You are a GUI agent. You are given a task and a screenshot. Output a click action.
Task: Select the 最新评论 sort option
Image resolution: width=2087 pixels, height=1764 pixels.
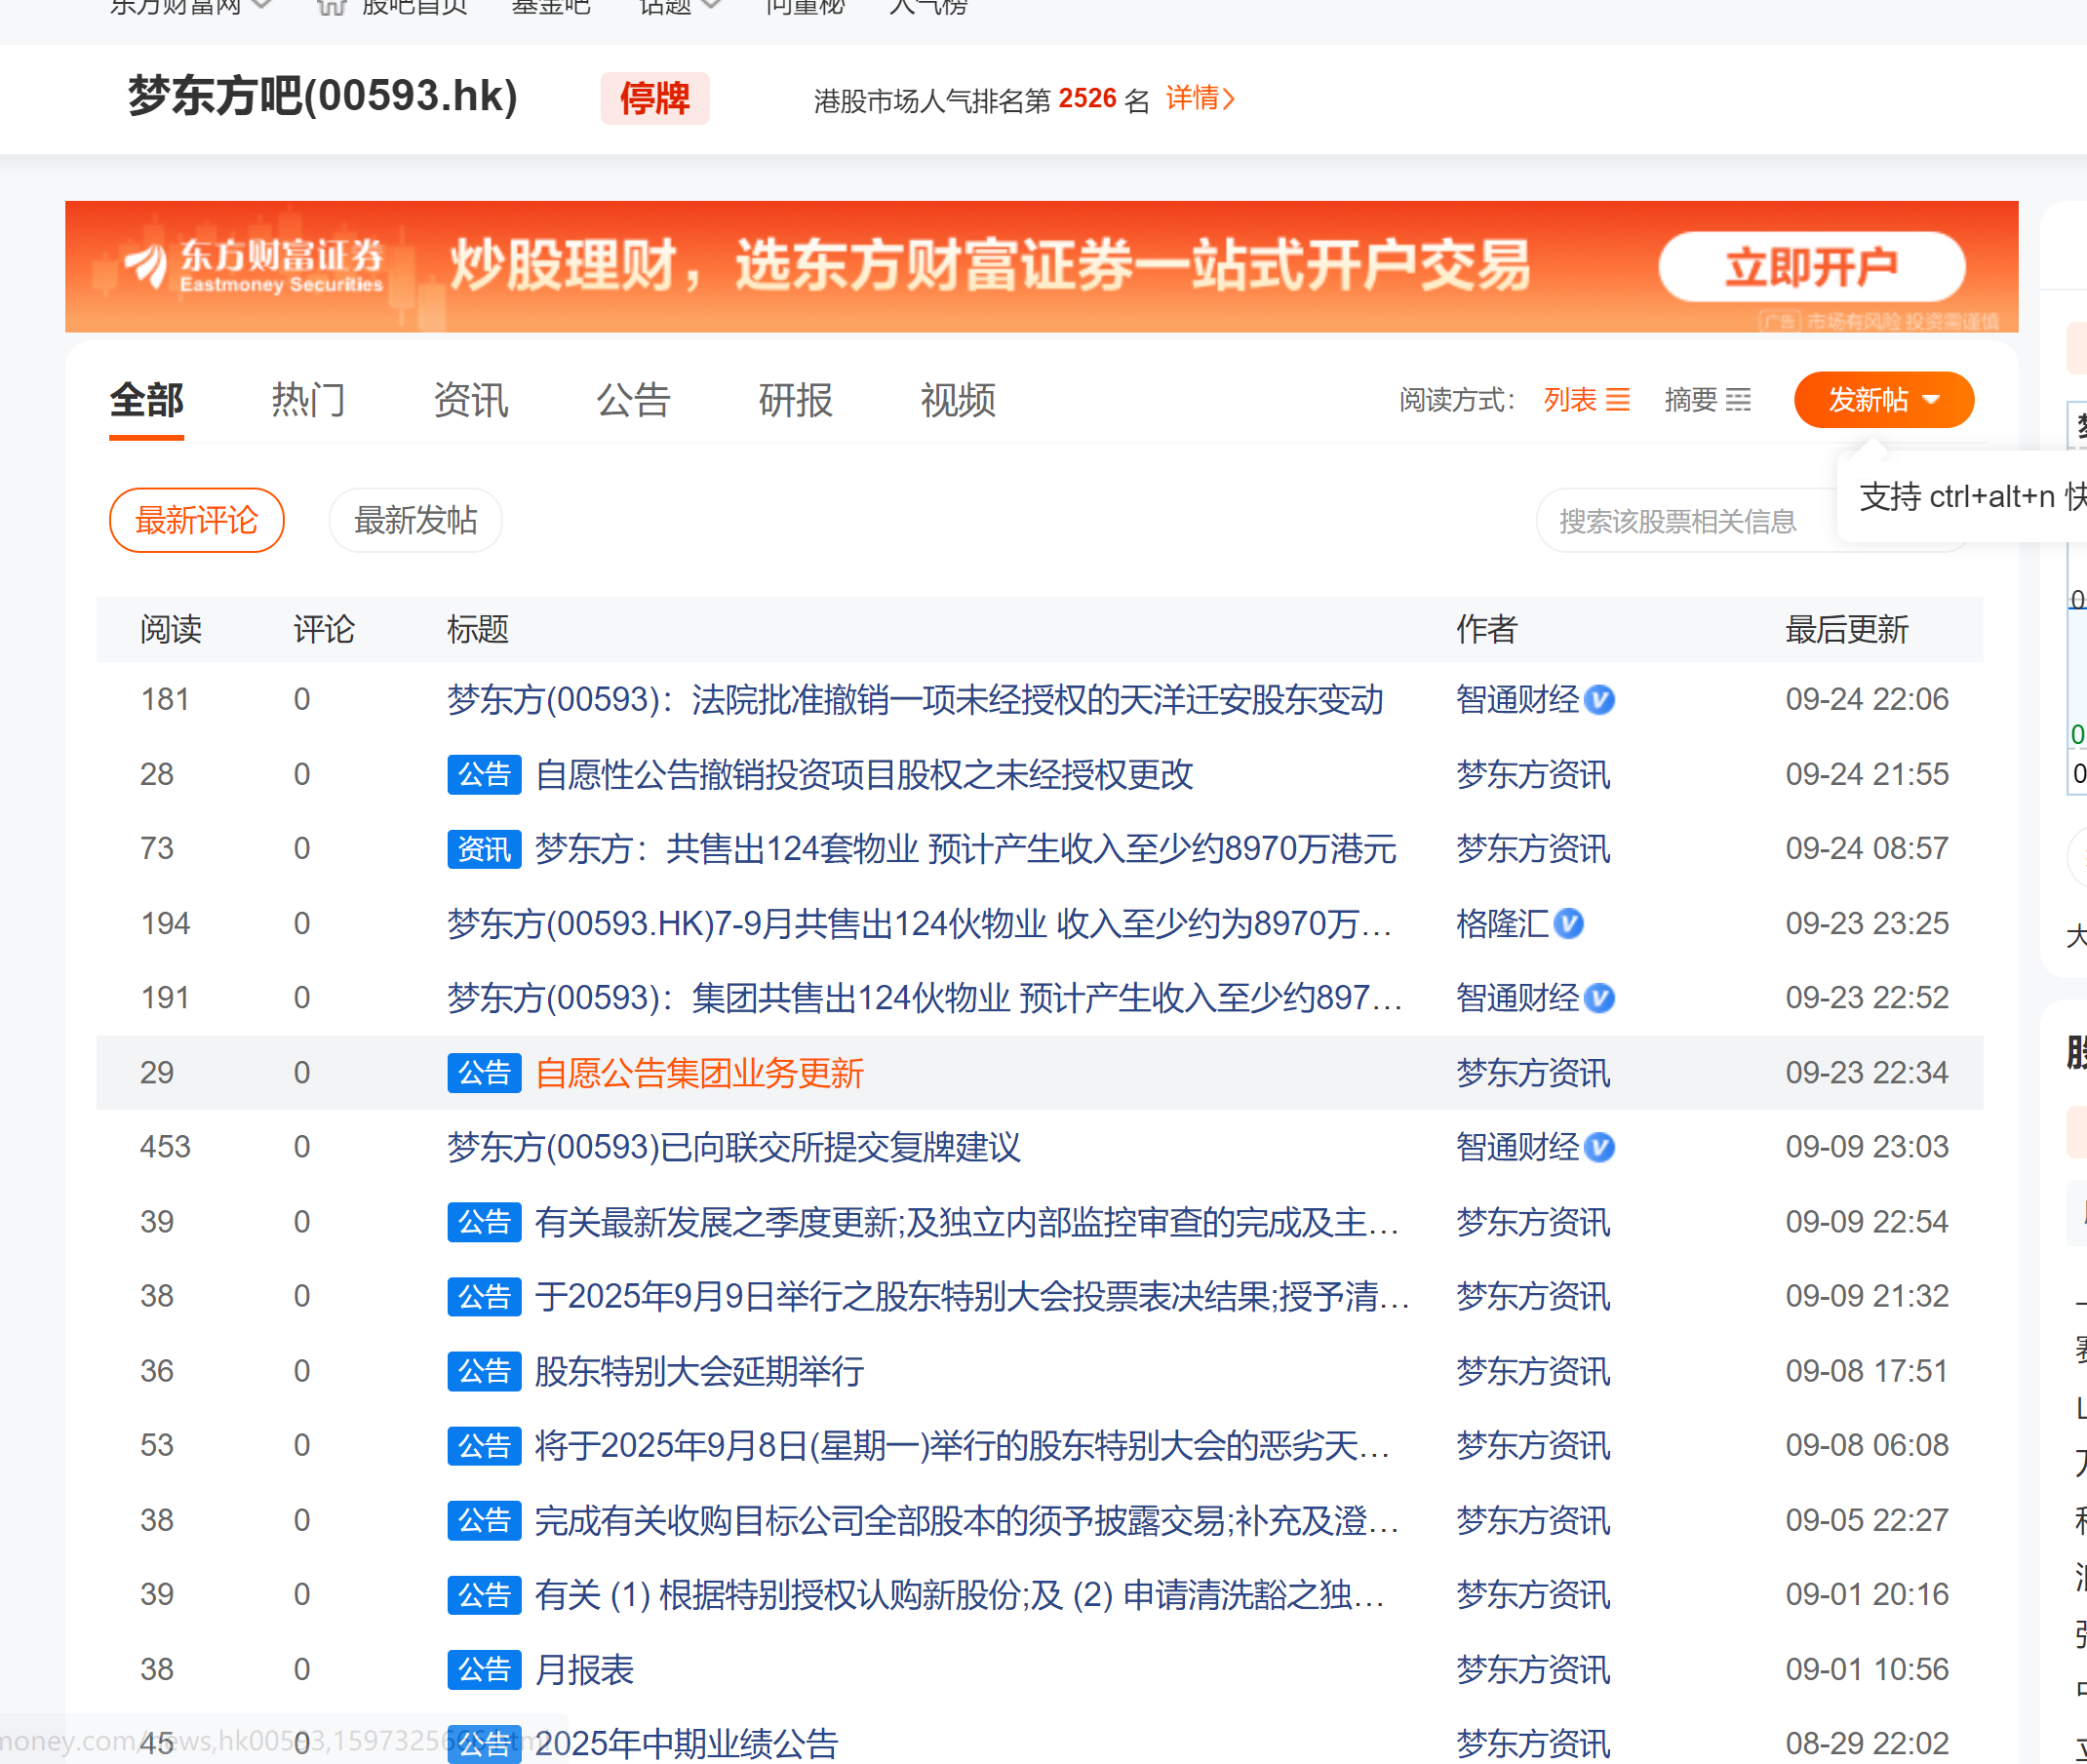[x=196, y=520]
